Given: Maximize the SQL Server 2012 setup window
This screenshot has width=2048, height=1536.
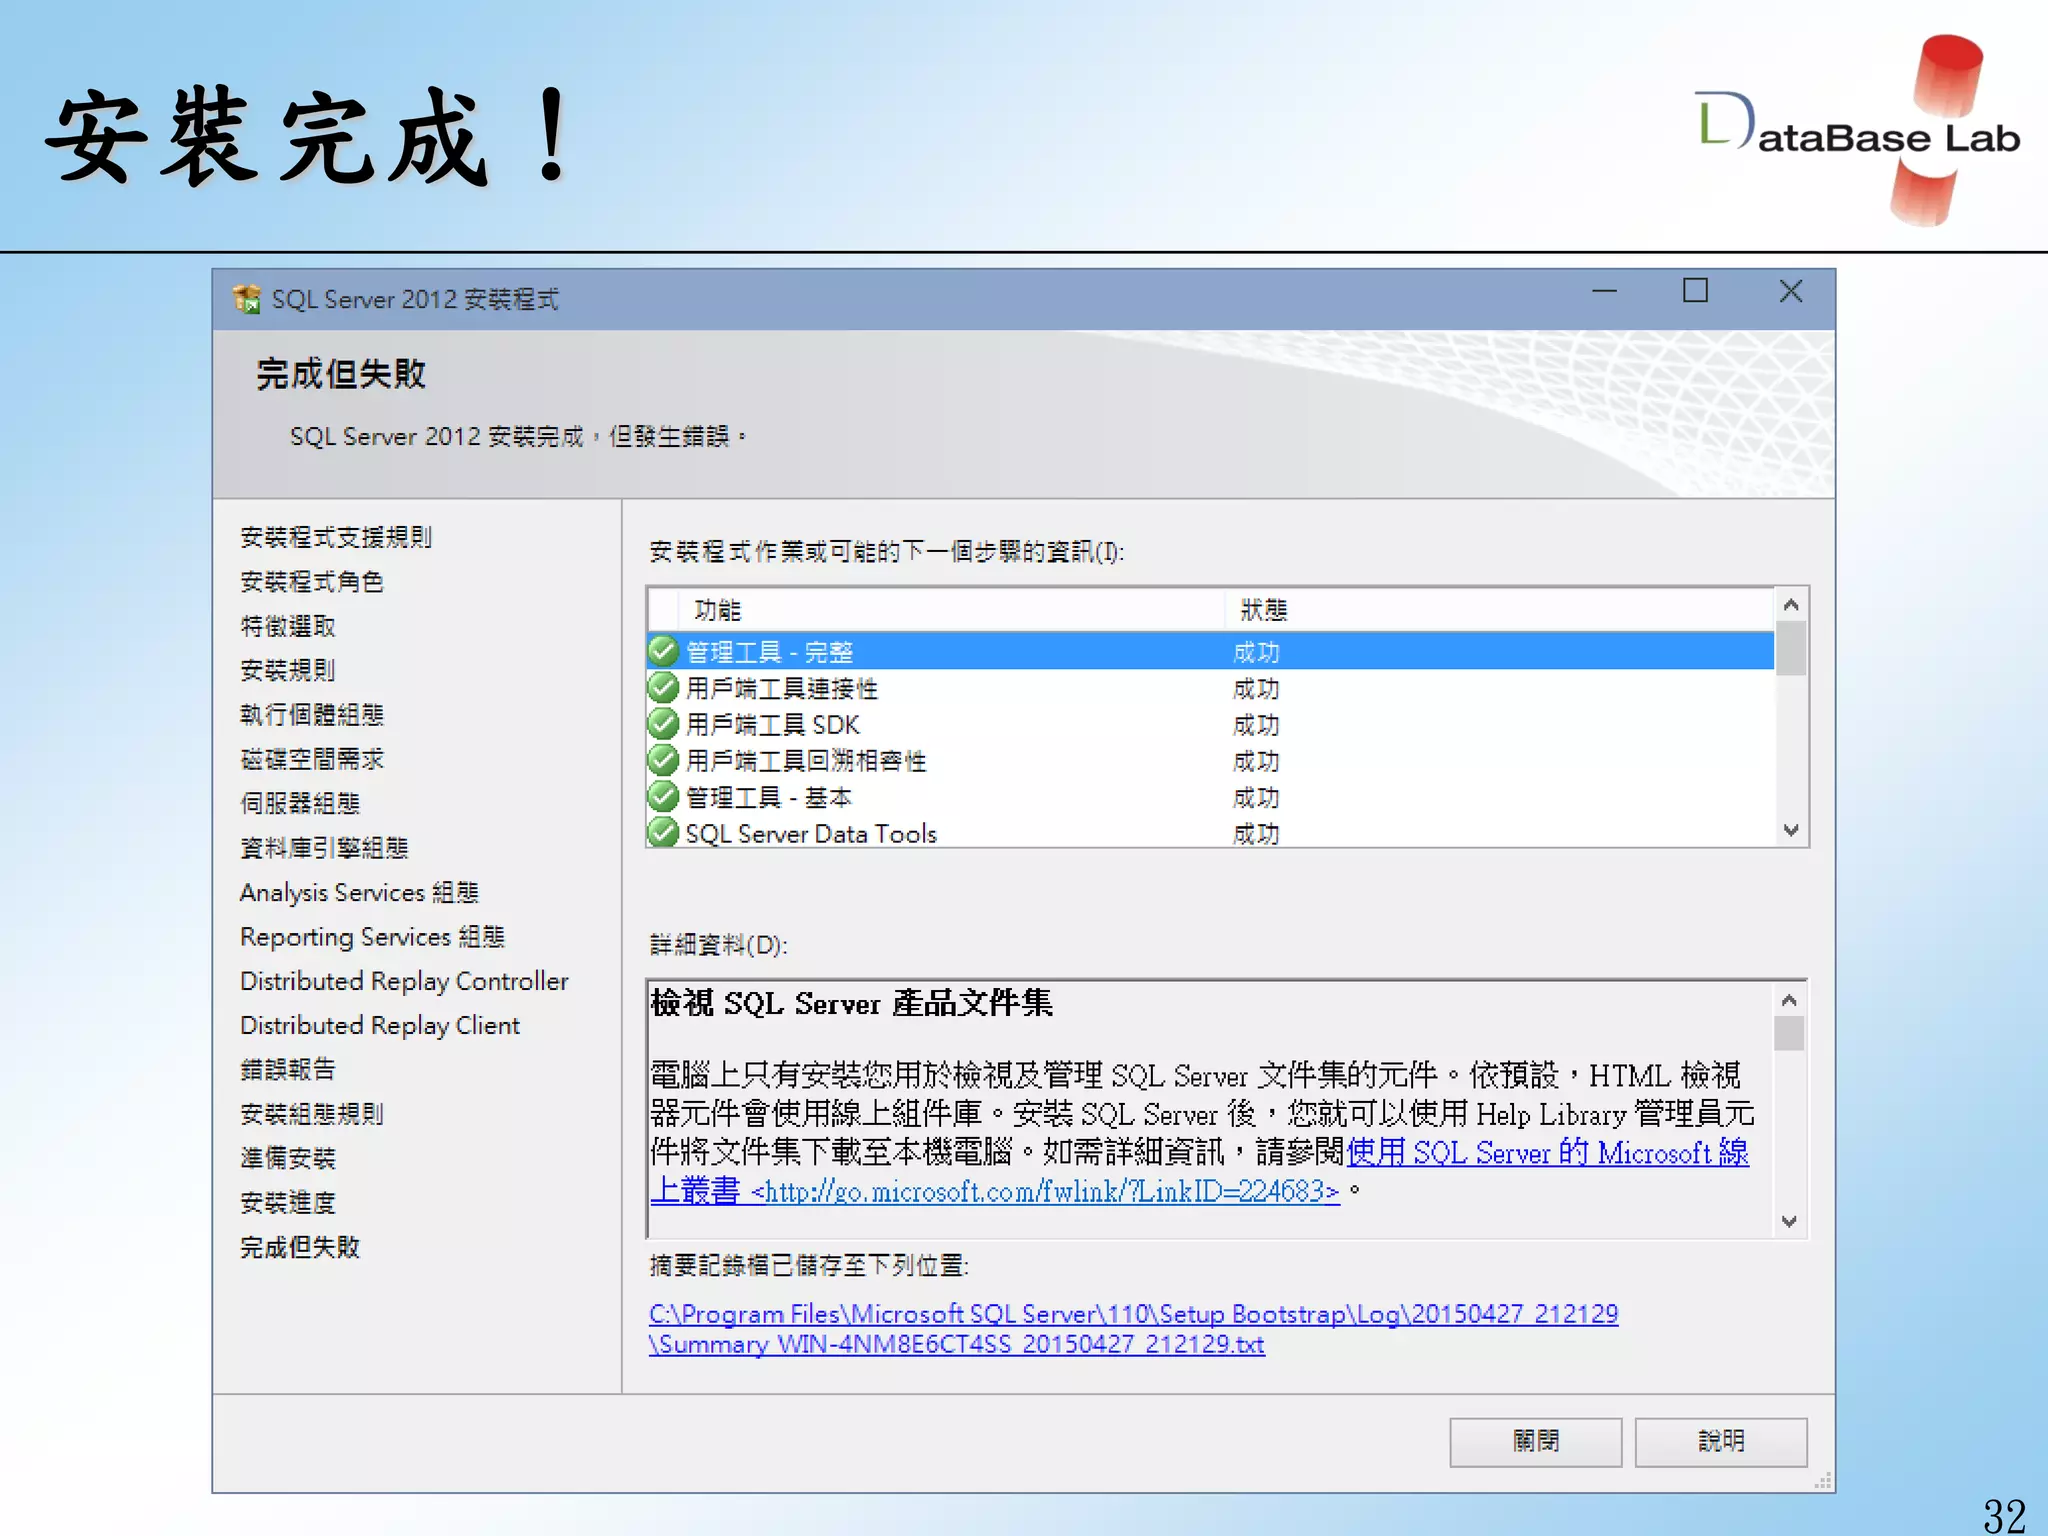Looking at the screenshot, I should (x=1695, y=291).
